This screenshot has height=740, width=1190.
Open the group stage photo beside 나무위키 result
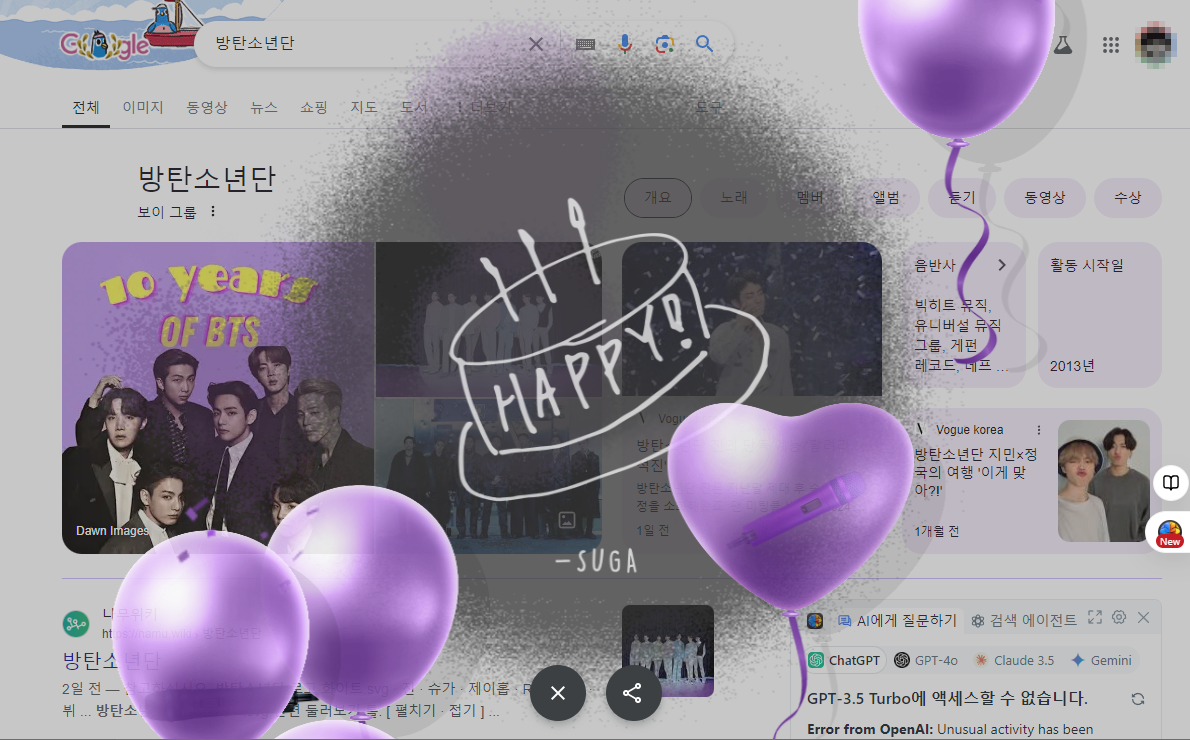668,650
